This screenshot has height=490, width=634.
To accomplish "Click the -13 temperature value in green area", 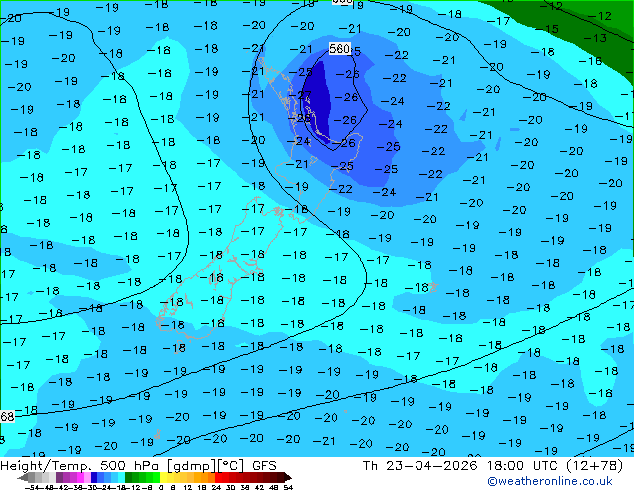I will [595, 38].
